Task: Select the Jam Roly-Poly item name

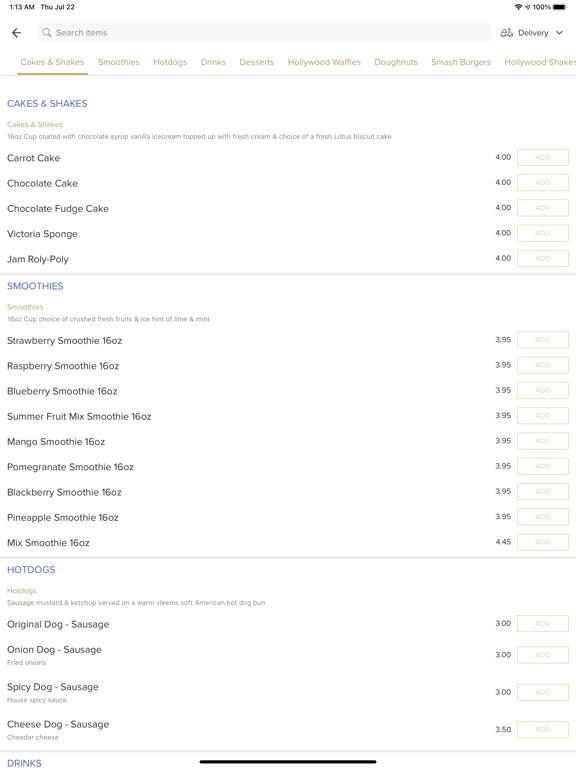Action: (x=38, y=259)
